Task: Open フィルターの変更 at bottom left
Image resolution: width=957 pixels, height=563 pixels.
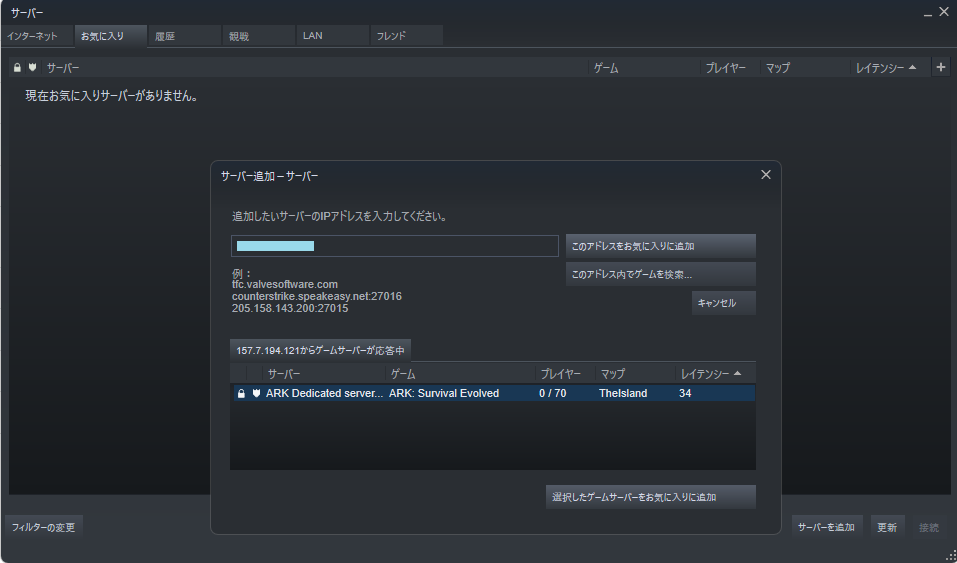Action: 44,526
